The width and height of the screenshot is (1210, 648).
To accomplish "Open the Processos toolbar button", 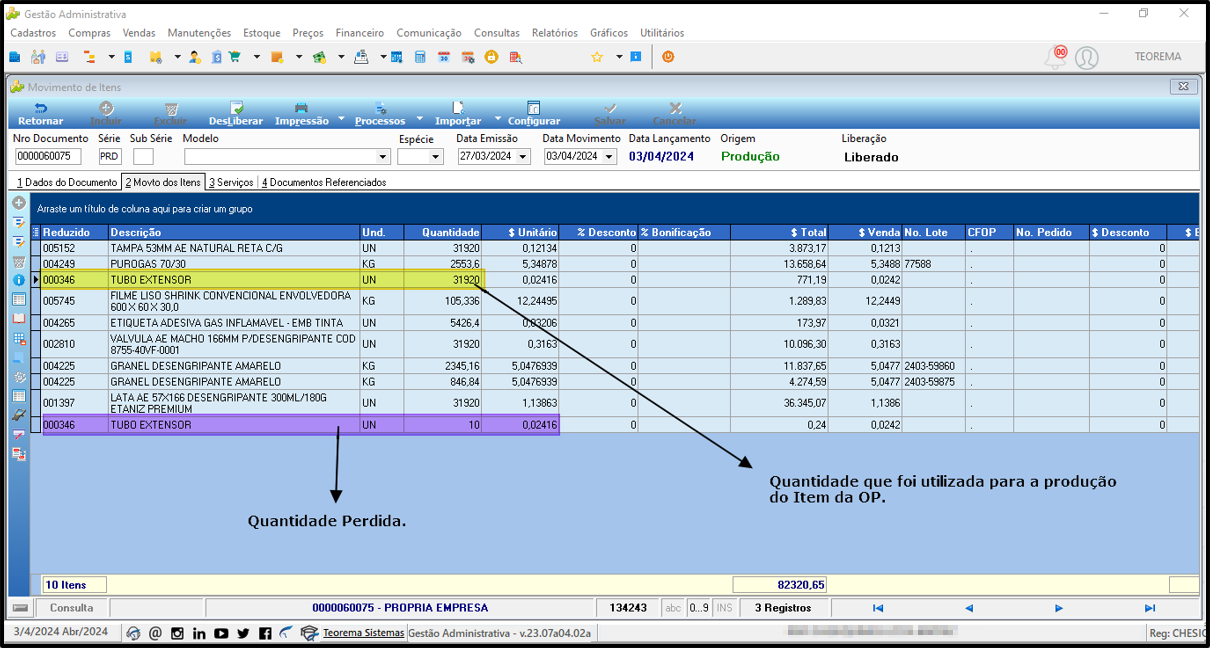I will point(380,113).
